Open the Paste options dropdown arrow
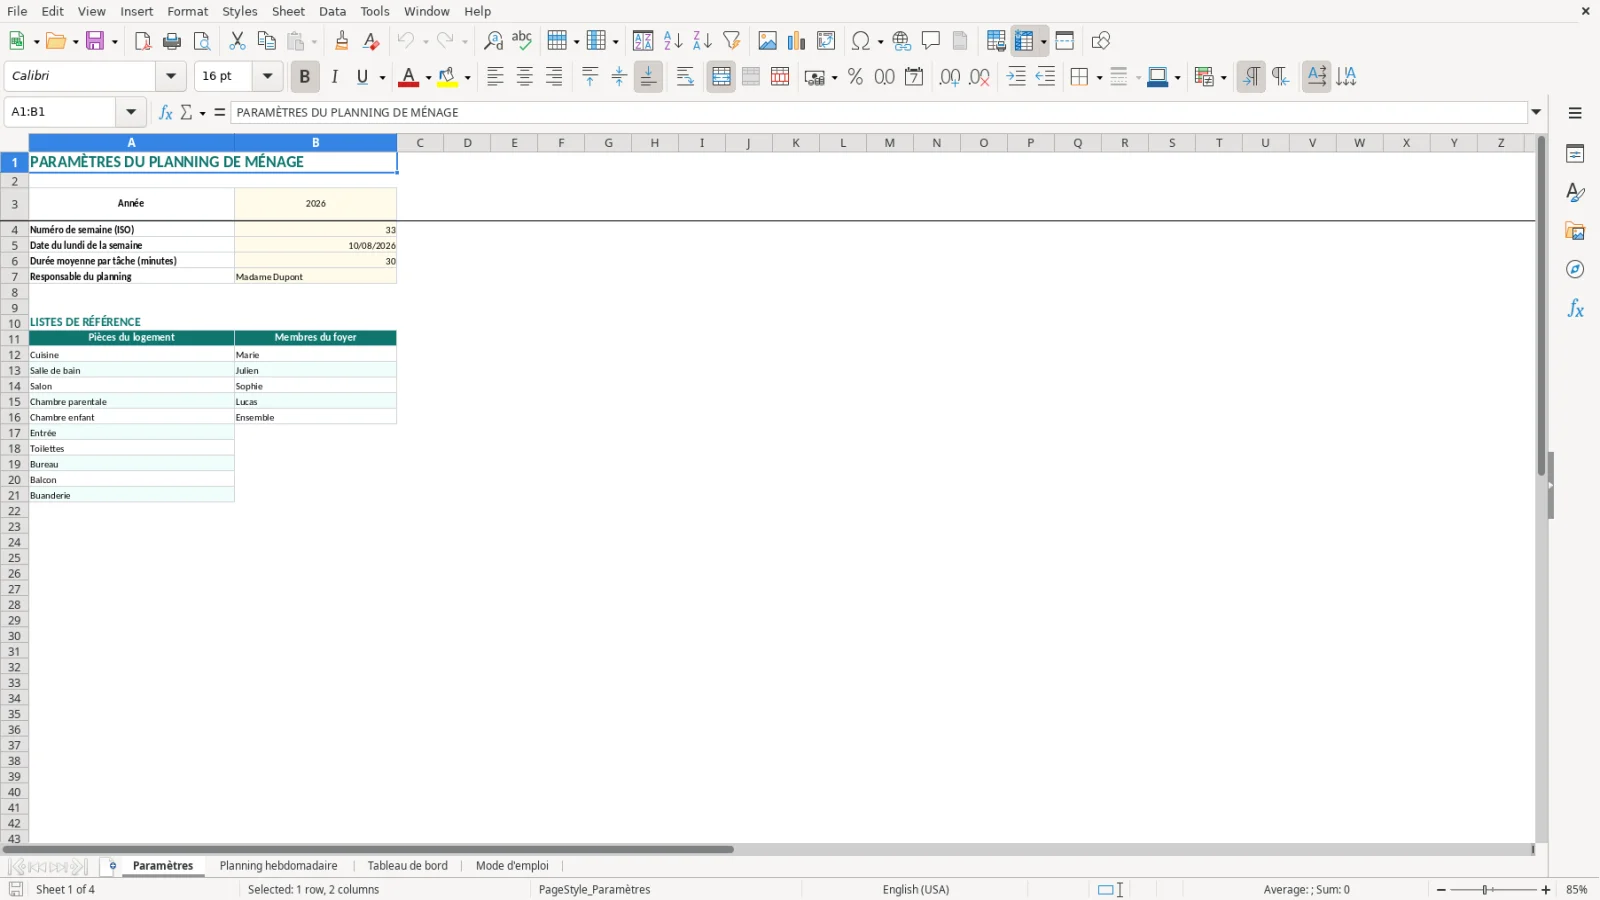 [x=314, y=41]
